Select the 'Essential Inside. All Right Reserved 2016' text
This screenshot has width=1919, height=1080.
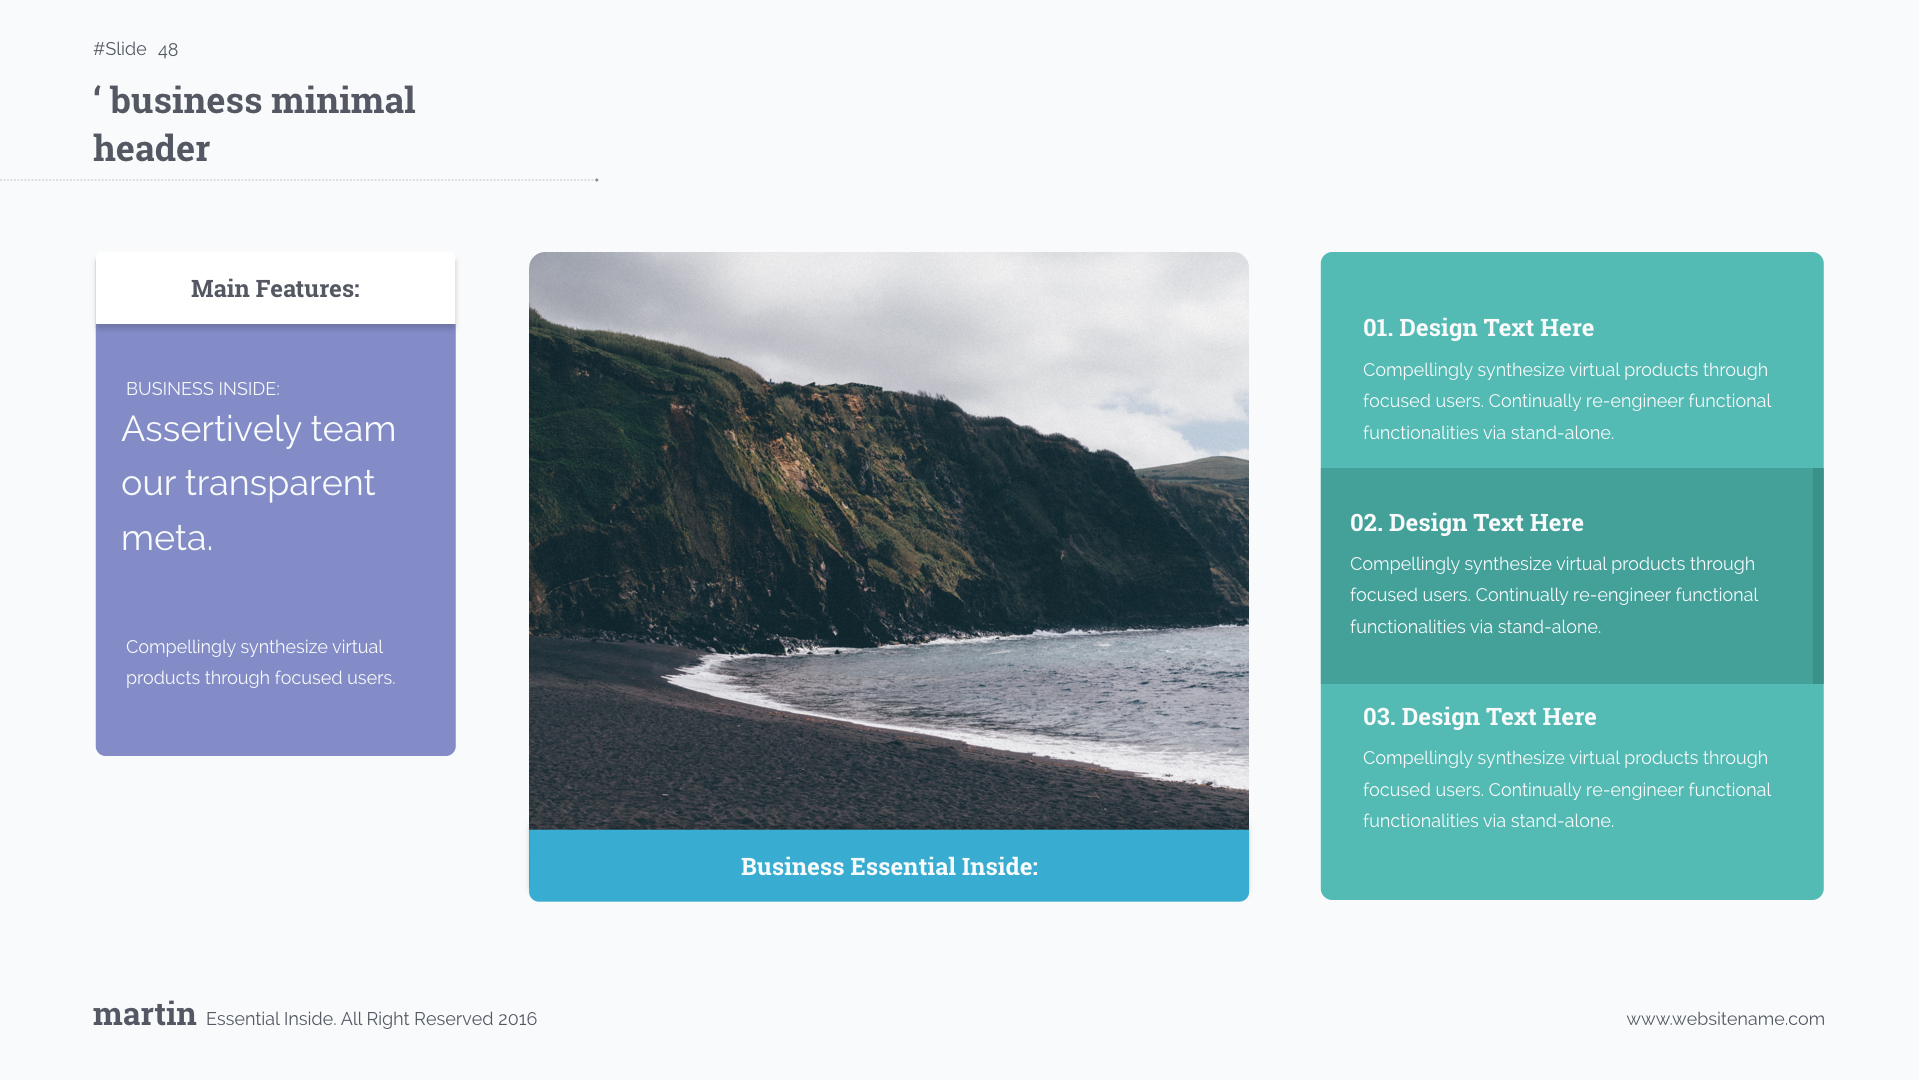pyautogui.click(x=371, y=1018)
